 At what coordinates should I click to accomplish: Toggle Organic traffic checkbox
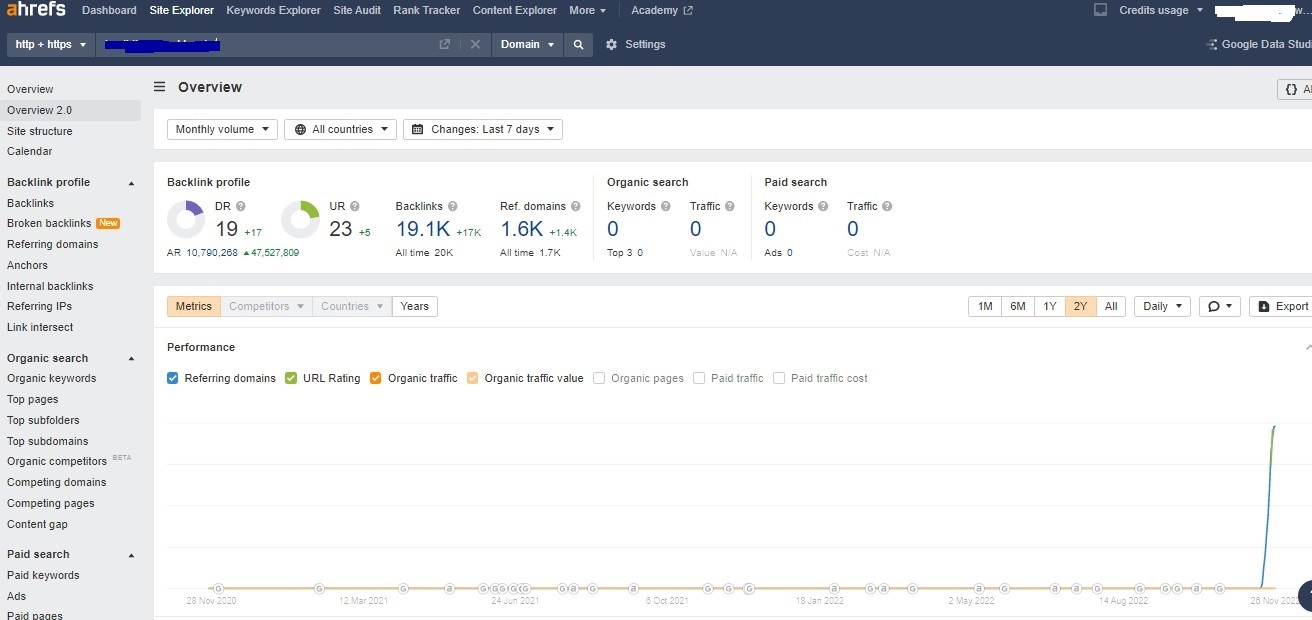point(376,378)
